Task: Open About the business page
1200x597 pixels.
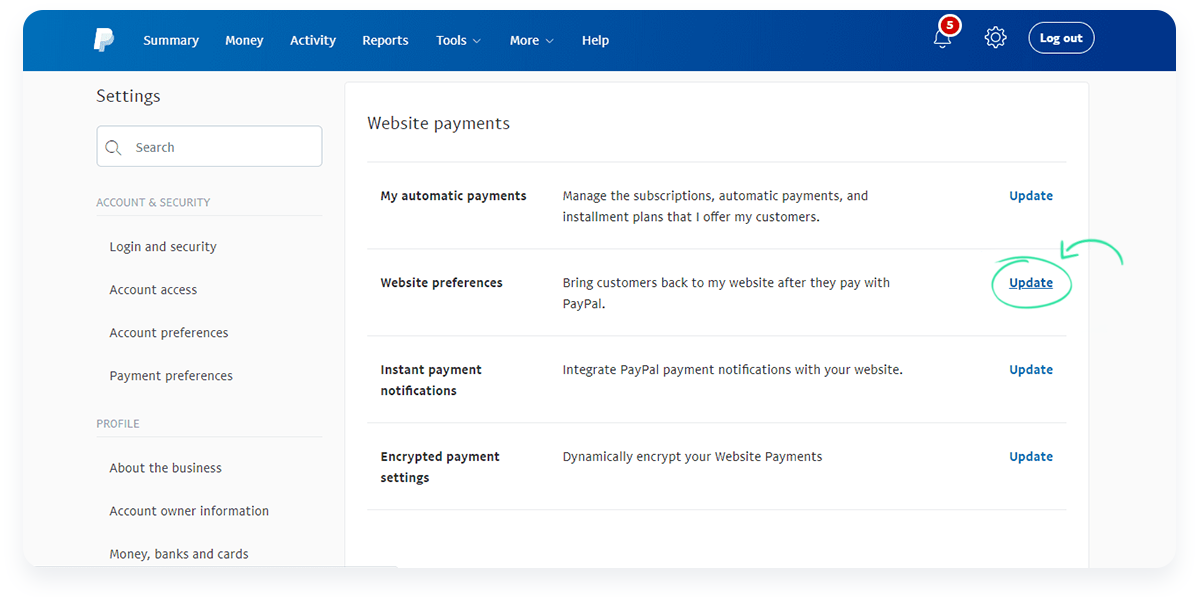Action: click(166, 468)
